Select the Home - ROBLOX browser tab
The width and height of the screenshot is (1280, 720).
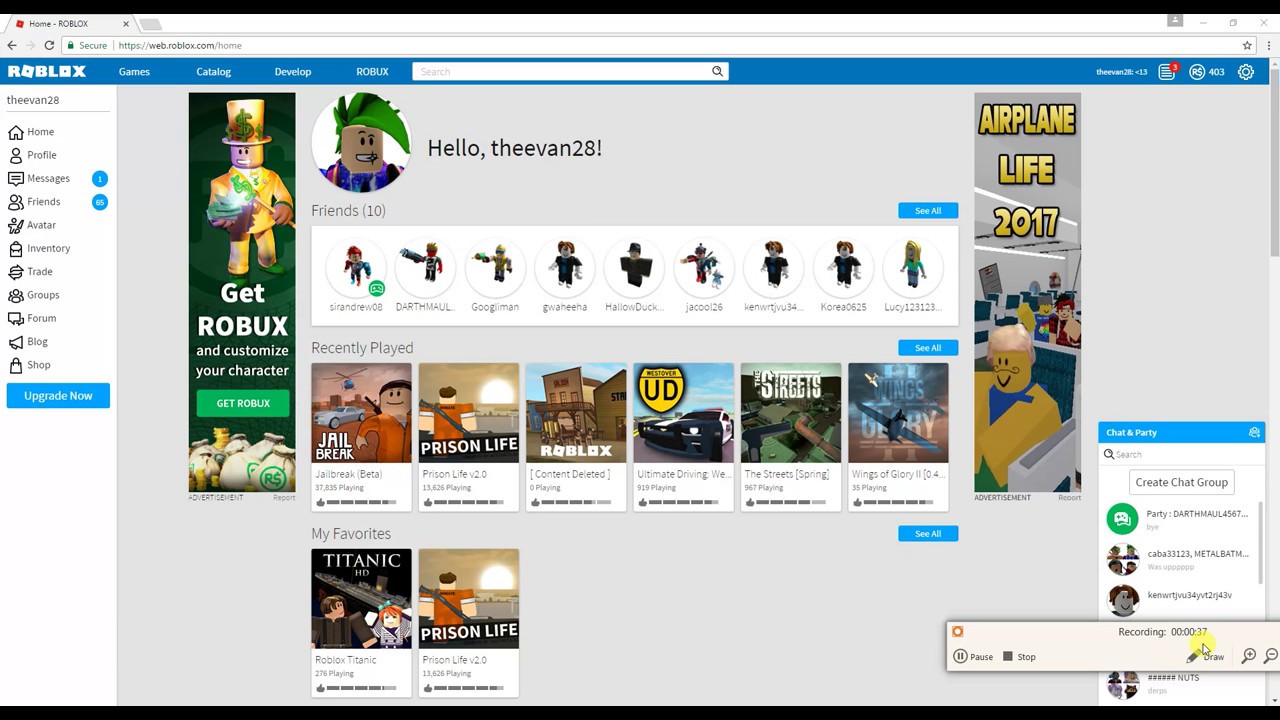(70, 23)
